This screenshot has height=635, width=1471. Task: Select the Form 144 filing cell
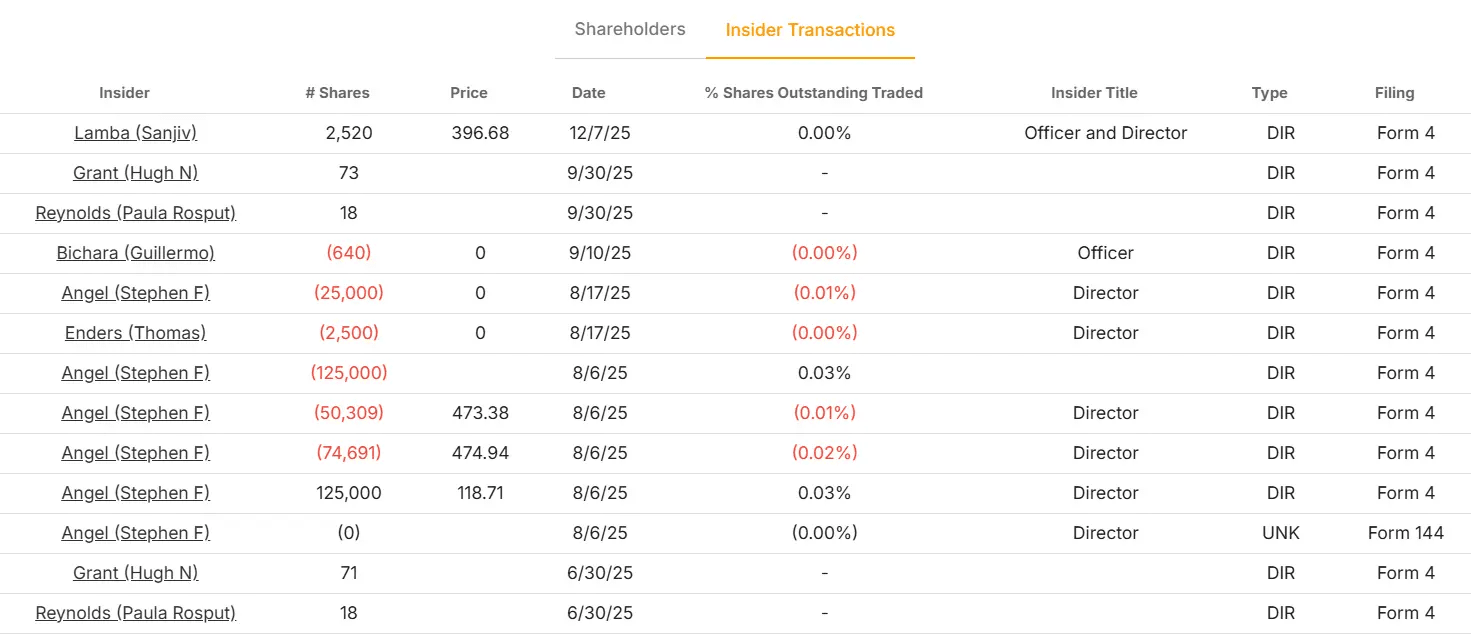(x=1405, y=533)
